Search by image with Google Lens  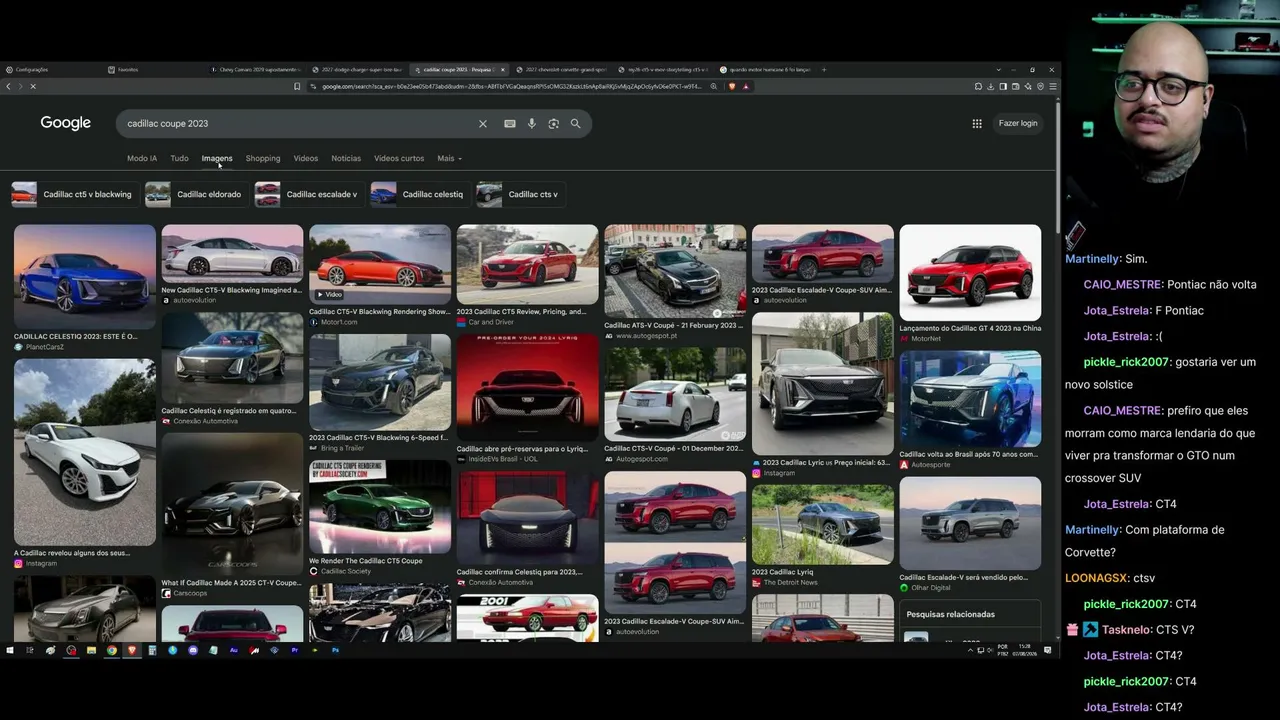point(554,124)
